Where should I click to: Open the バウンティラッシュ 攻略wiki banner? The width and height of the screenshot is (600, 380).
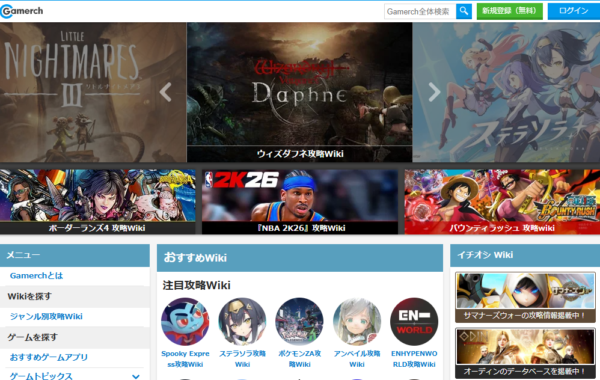pos(502,202)
